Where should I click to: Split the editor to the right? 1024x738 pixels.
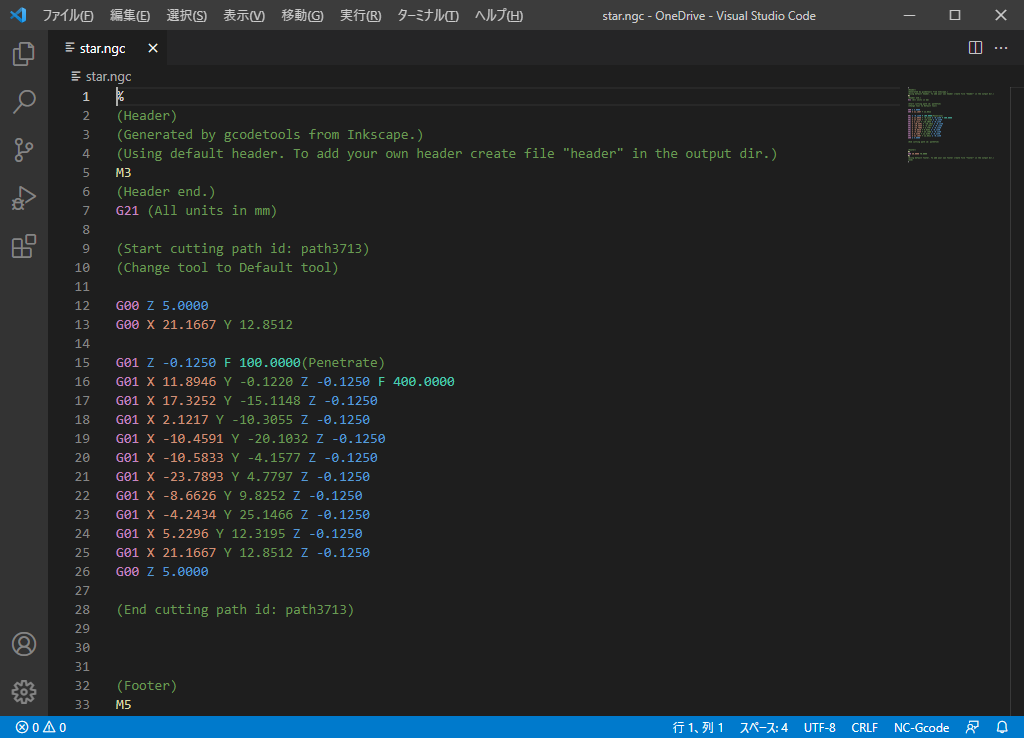[x=975, y=48]
